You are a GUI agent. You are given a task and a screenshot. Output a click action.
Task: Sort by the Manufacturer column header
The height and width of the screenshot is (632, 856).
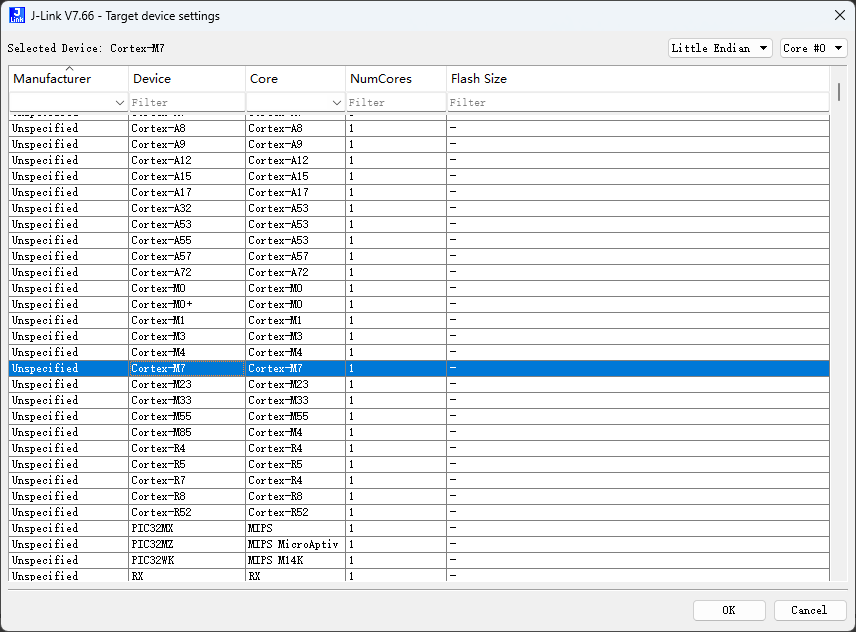click(x=68, y=79)
